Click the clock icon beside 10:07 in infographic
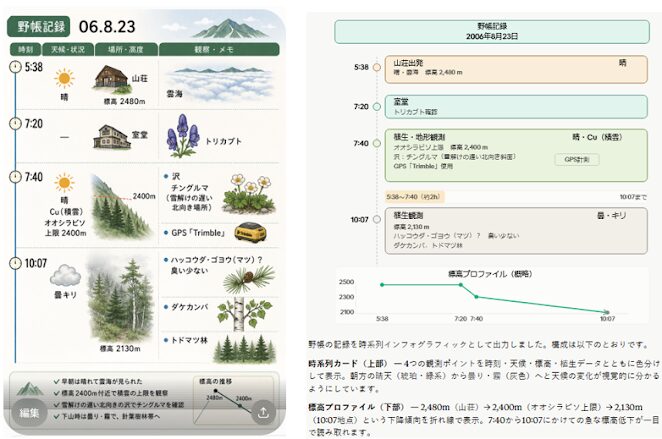 [15, 263]
